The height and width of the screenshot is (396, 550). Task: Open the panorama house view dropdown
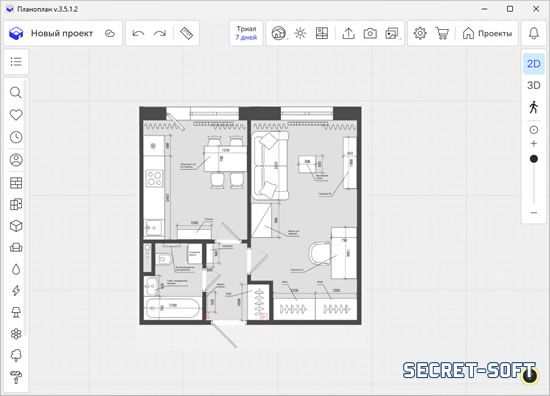279,33
